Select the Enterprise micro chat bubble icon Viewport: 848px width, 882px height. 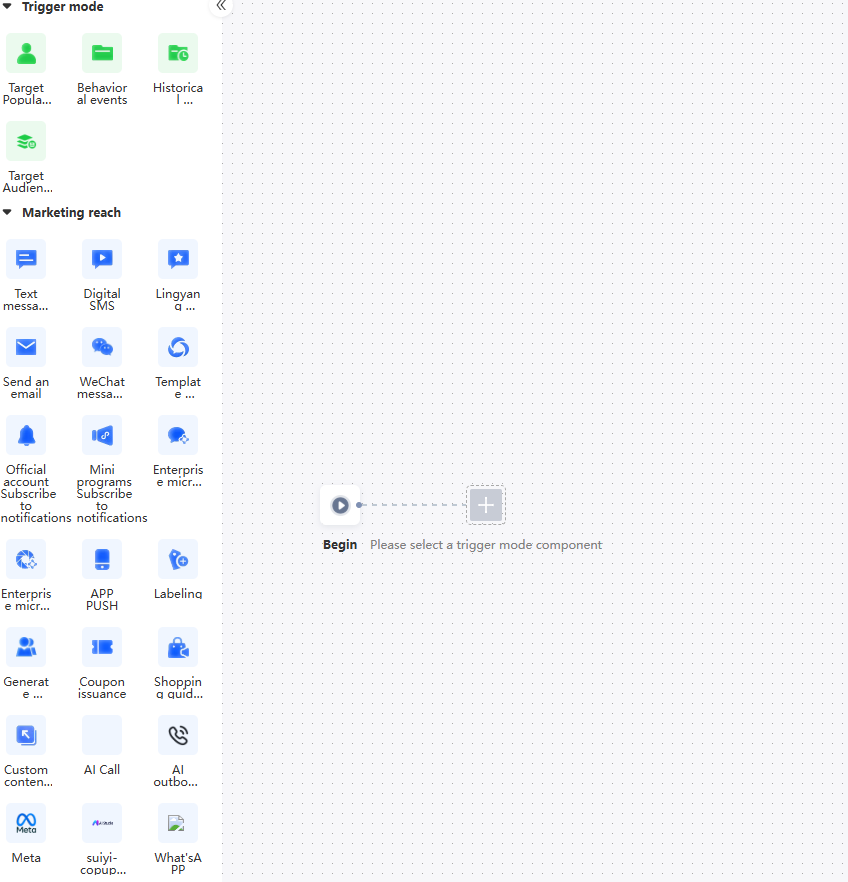pyautogui.click(x=178, y=435)
